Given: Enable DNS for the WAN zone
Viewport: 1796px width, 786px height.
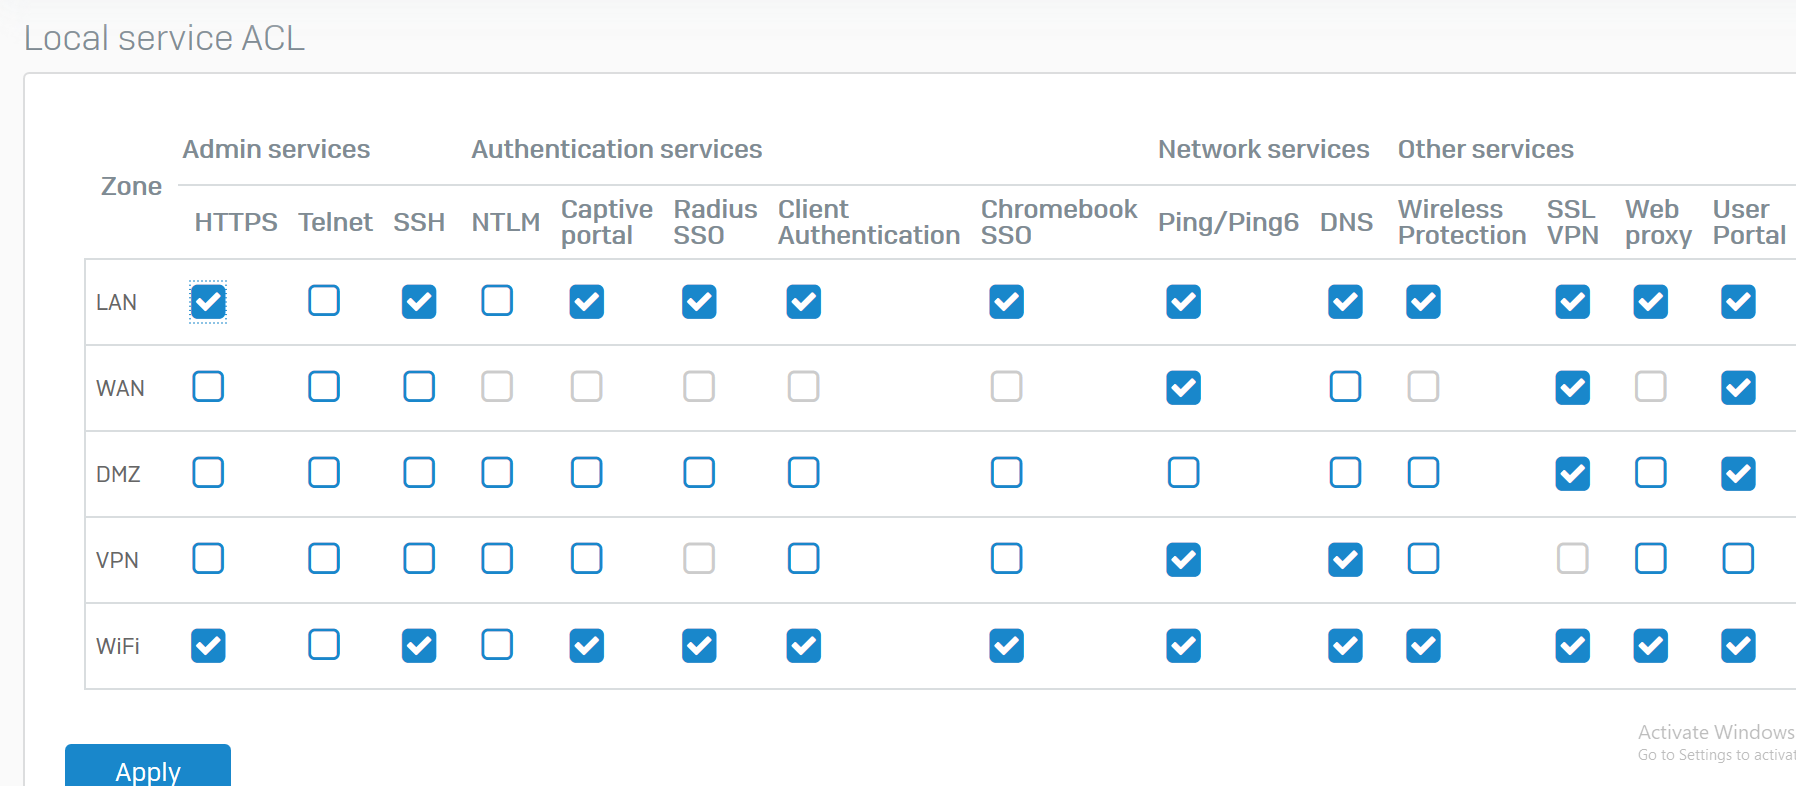Looking at the screenshot, I should click(1345, 387).
